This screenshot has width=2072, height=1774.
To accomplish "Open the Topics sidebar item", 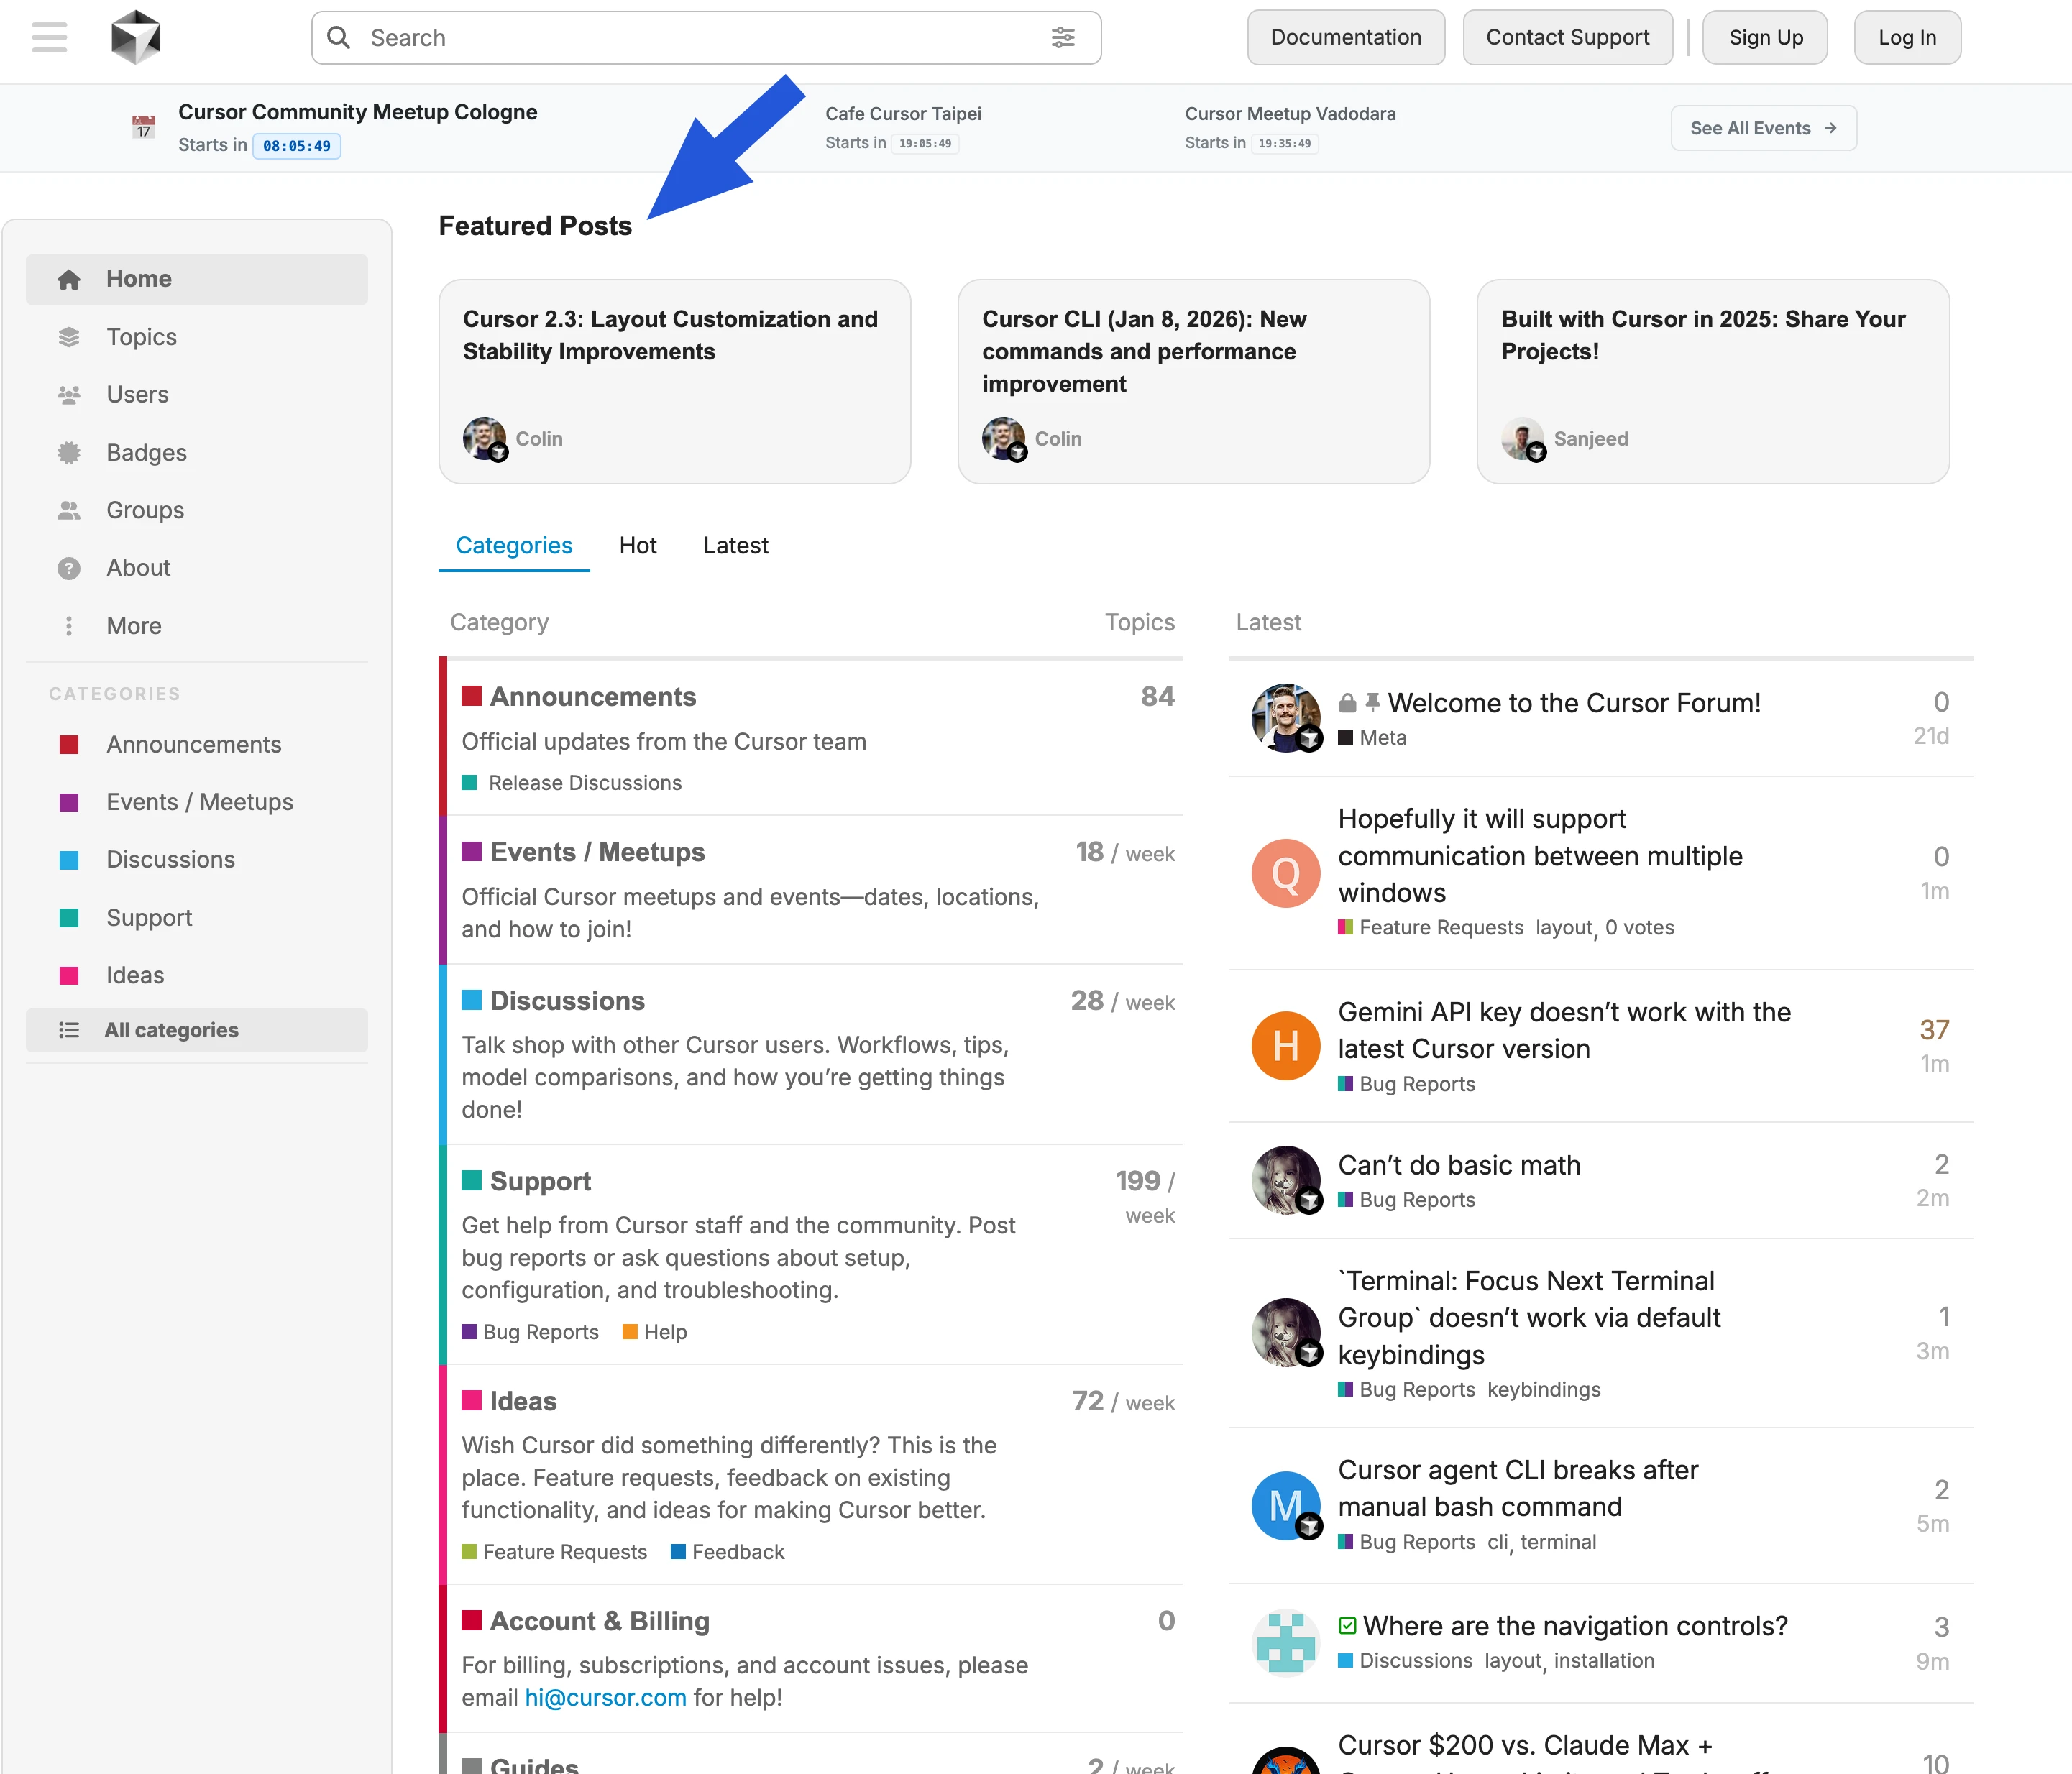I will pos(141,337).
